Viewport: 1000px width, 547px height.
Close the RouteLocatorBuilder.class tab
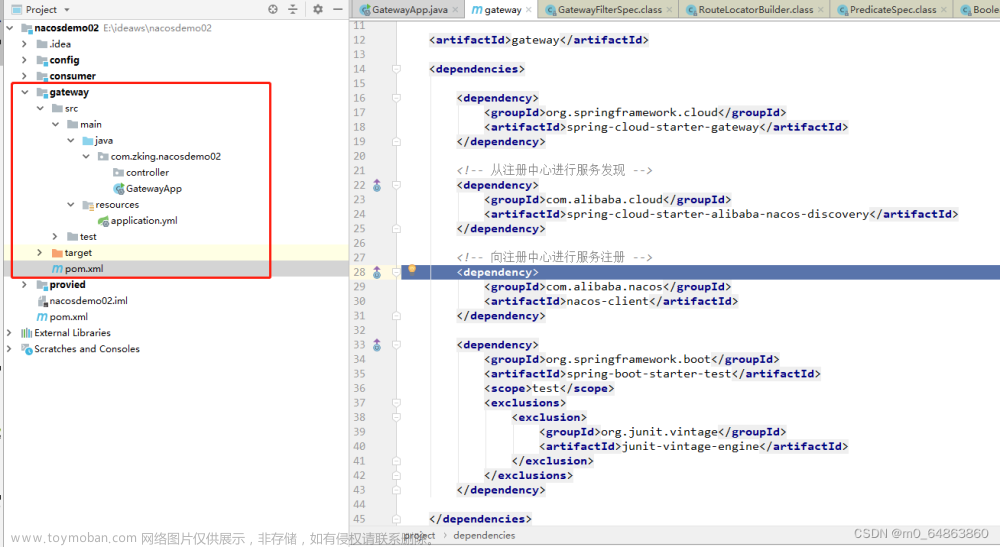click(821, 10)
